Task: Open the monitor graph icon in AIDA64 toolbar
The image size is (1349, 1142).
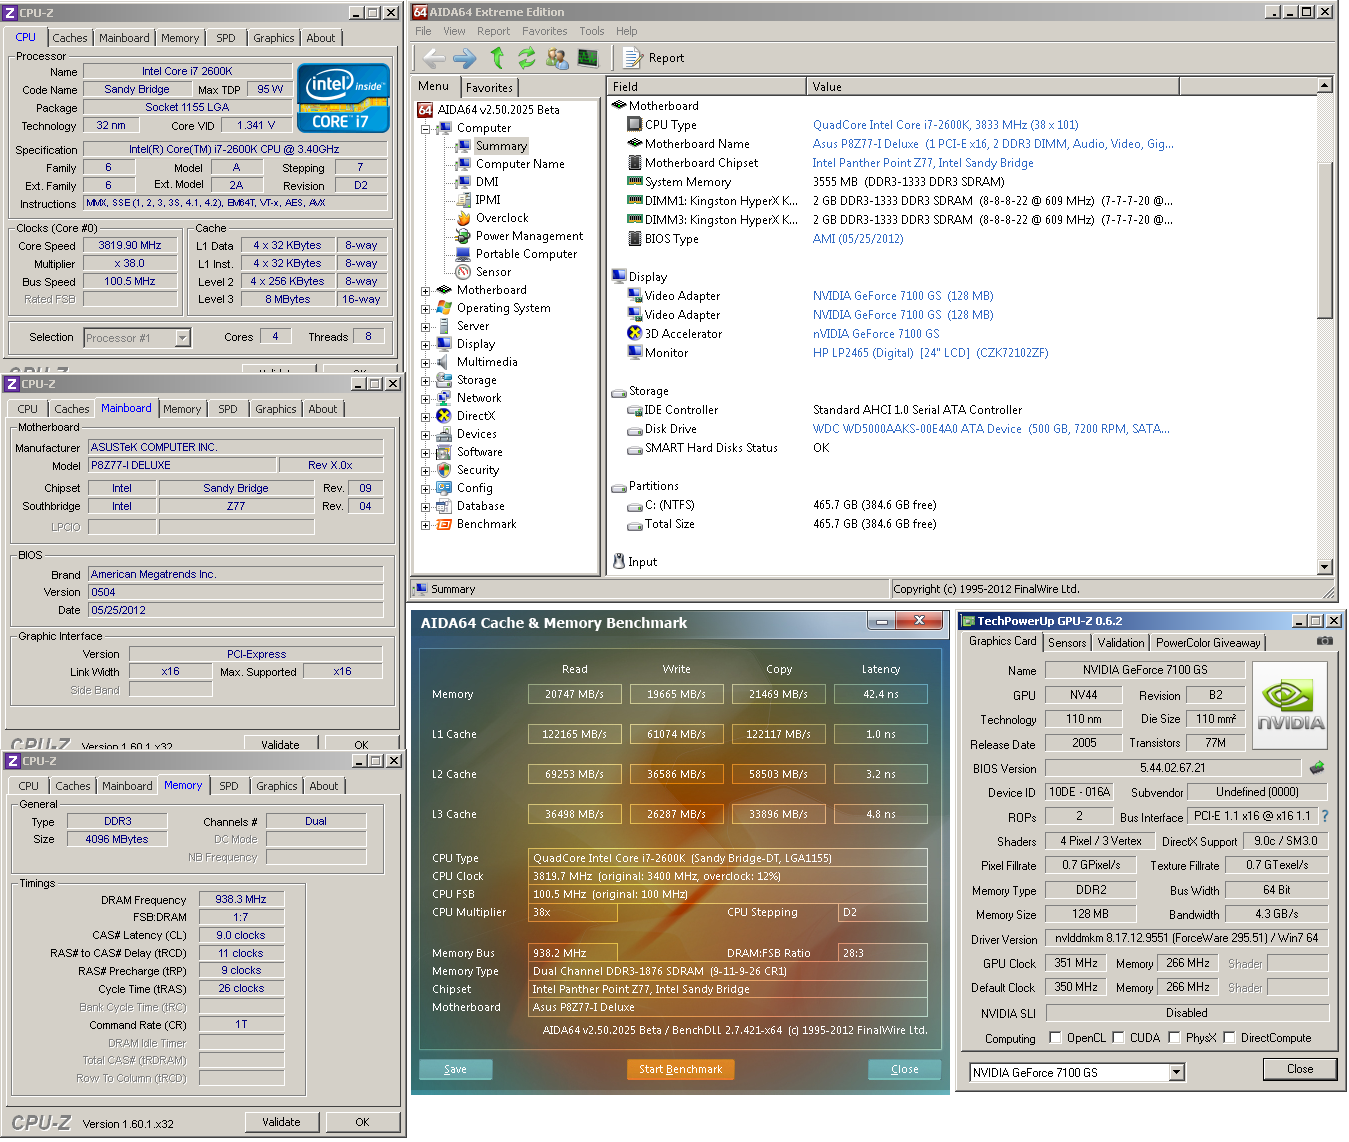Action: coord(588,58)
